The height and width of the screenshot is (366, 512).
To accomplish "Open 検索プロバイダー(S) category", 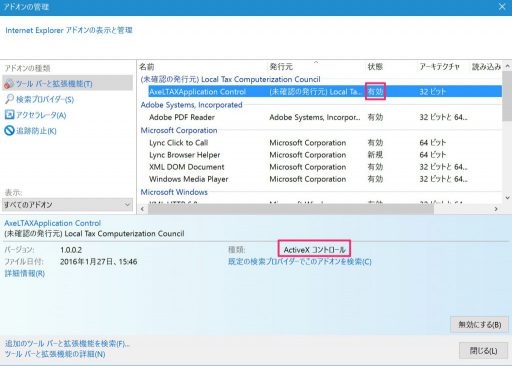I will click(x=45, y=99).
